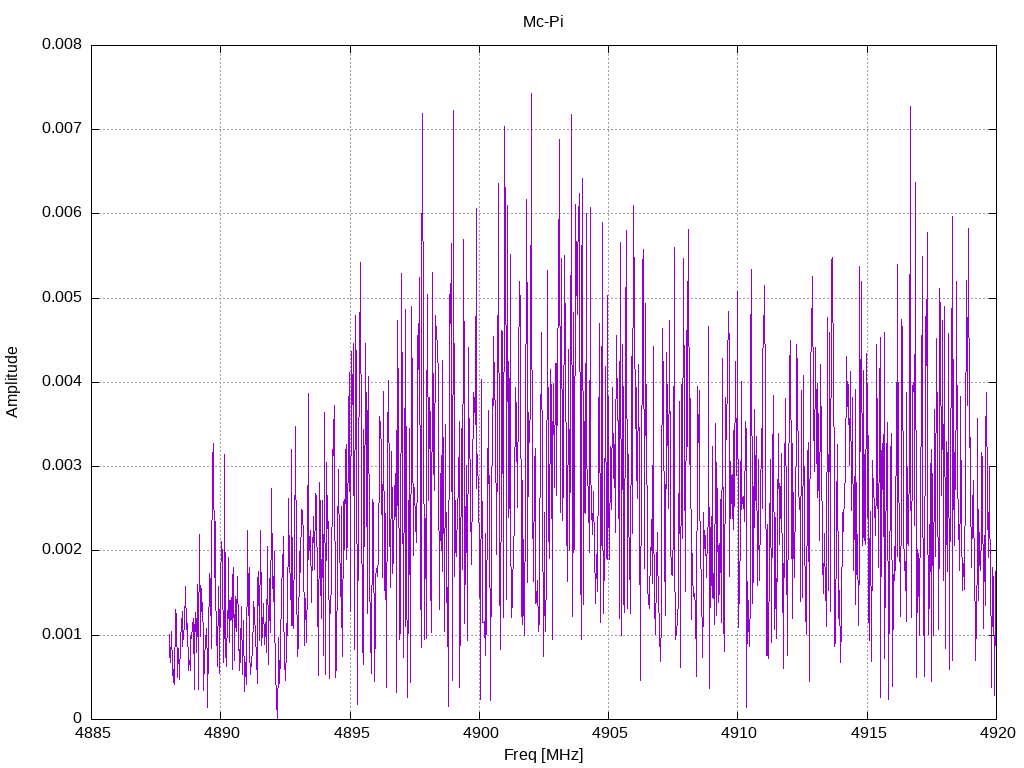Click the x-axis tick label 4910

(738, 733)
